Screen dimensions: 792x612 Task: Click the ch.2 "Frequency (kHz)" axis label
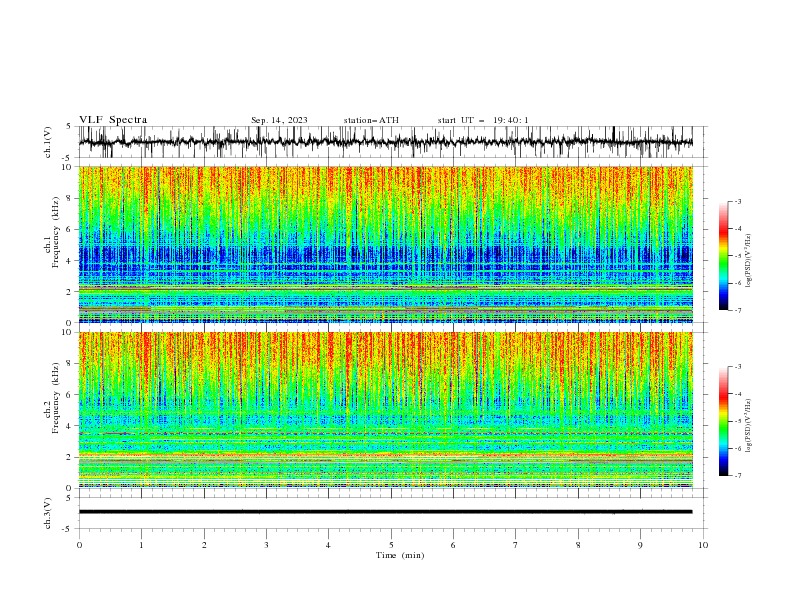pos(55,398)
